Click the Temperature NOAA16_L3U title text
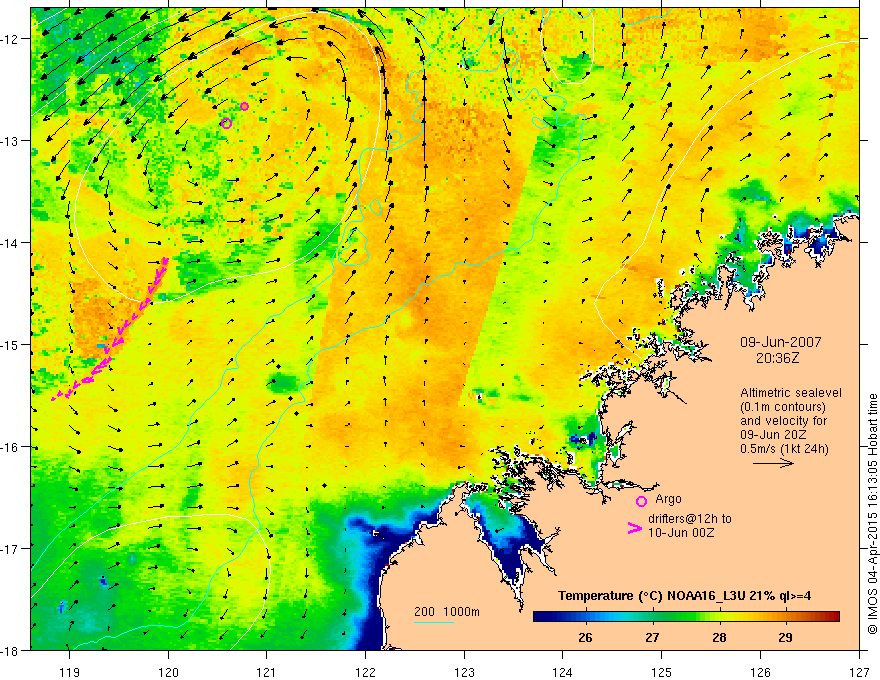 coord(684,595)
